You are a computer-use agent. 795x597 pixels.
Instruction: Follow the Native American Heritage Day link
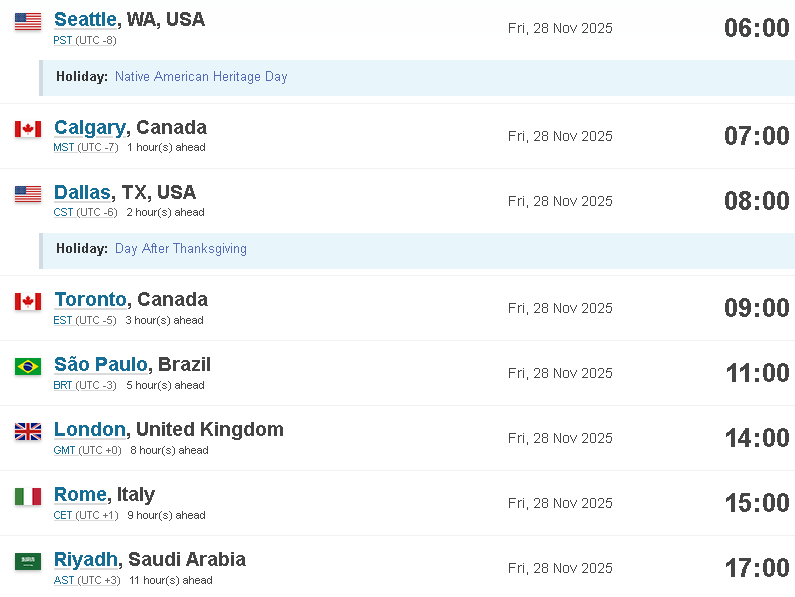tap(201, 77)
